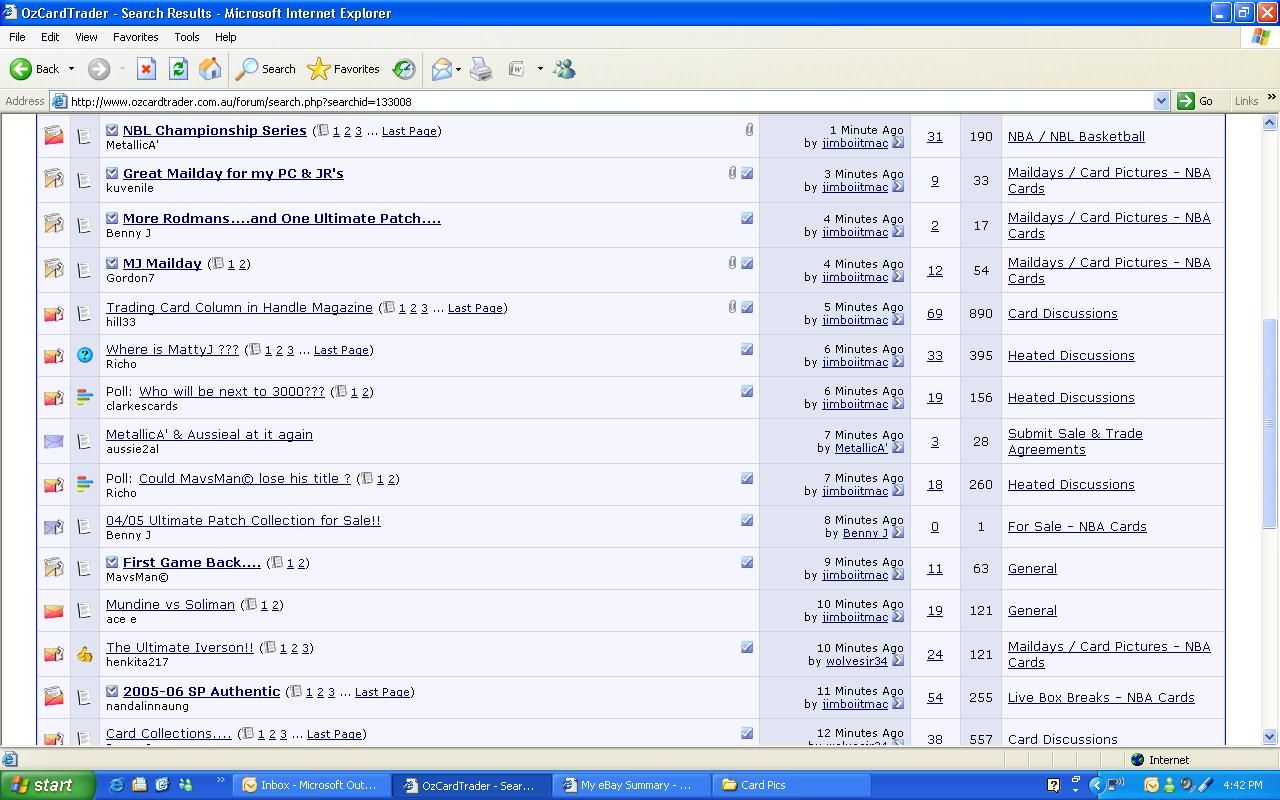
Task: Open the Back button history dropdown arrow
Action: 71,69
